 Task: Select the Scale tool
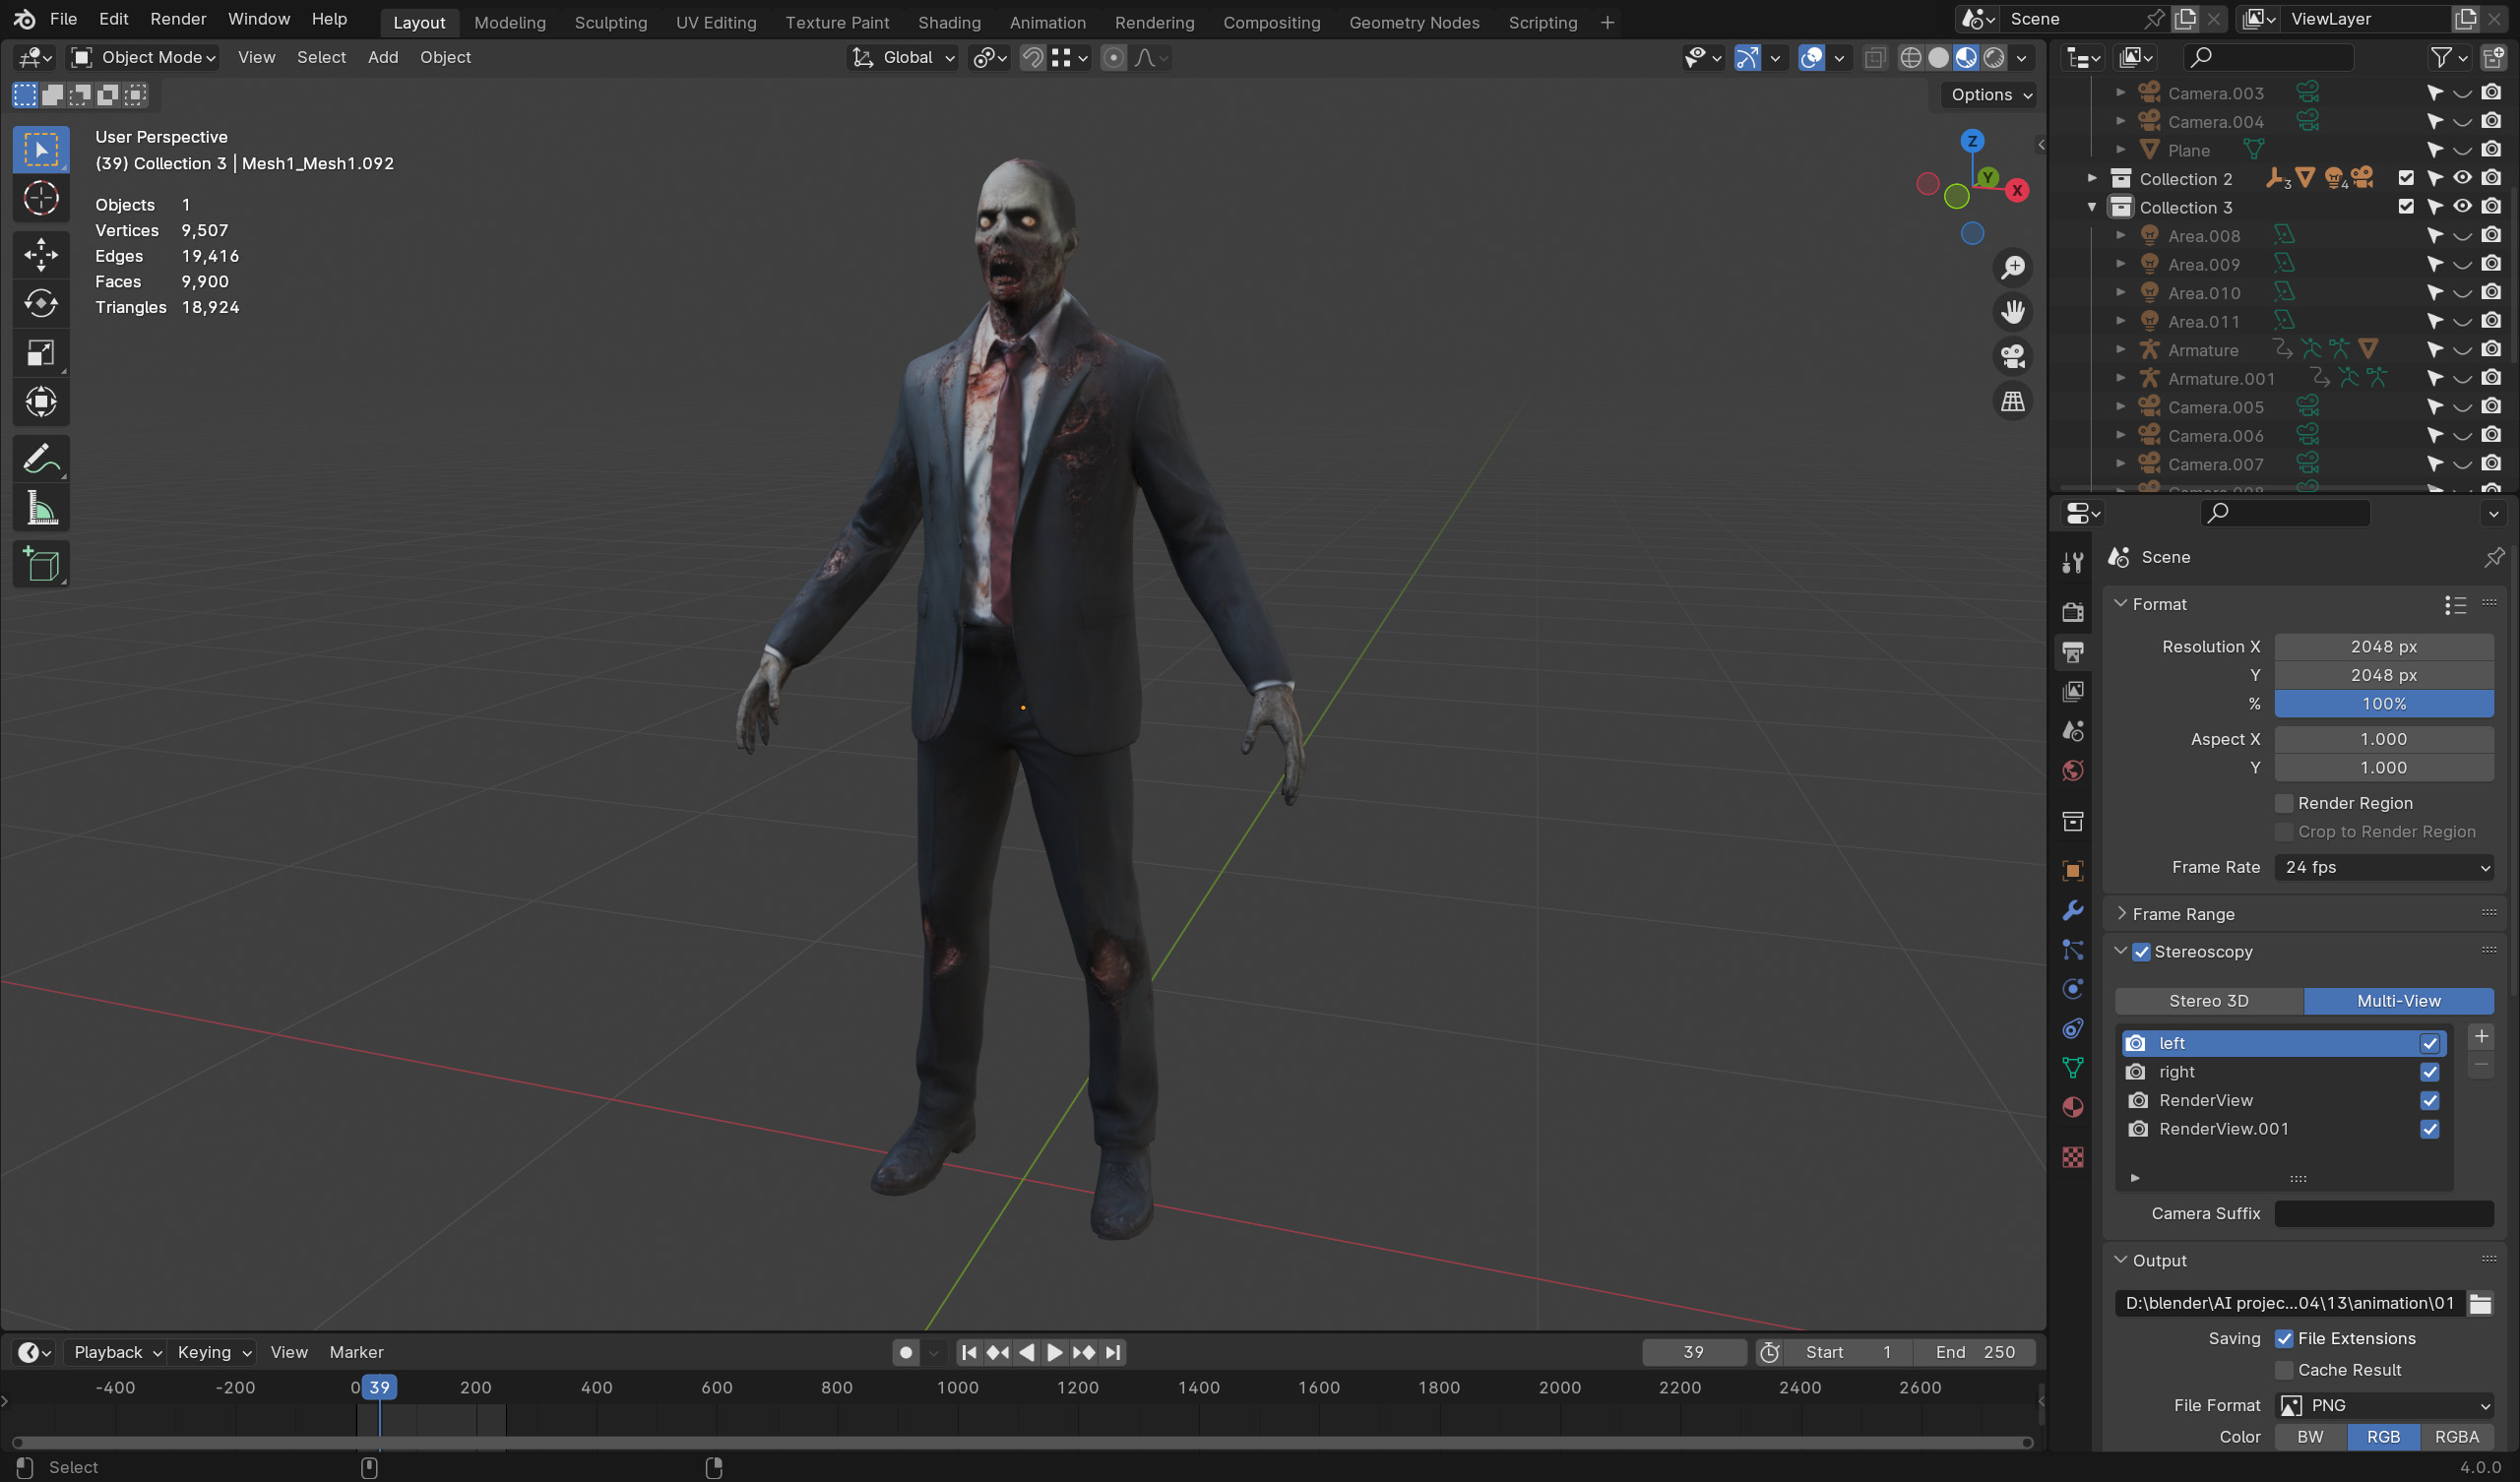(41, 353)
